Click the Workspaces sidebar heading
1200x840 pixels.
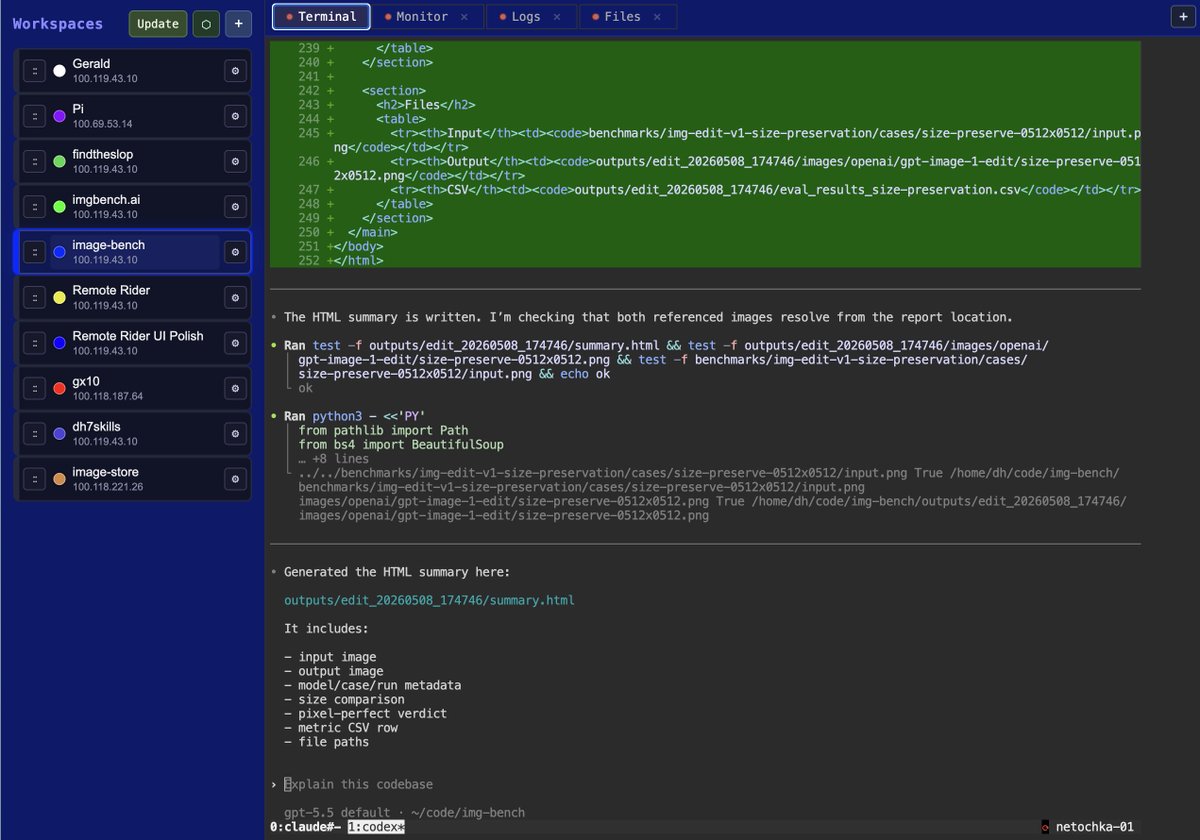click(58, 23)
